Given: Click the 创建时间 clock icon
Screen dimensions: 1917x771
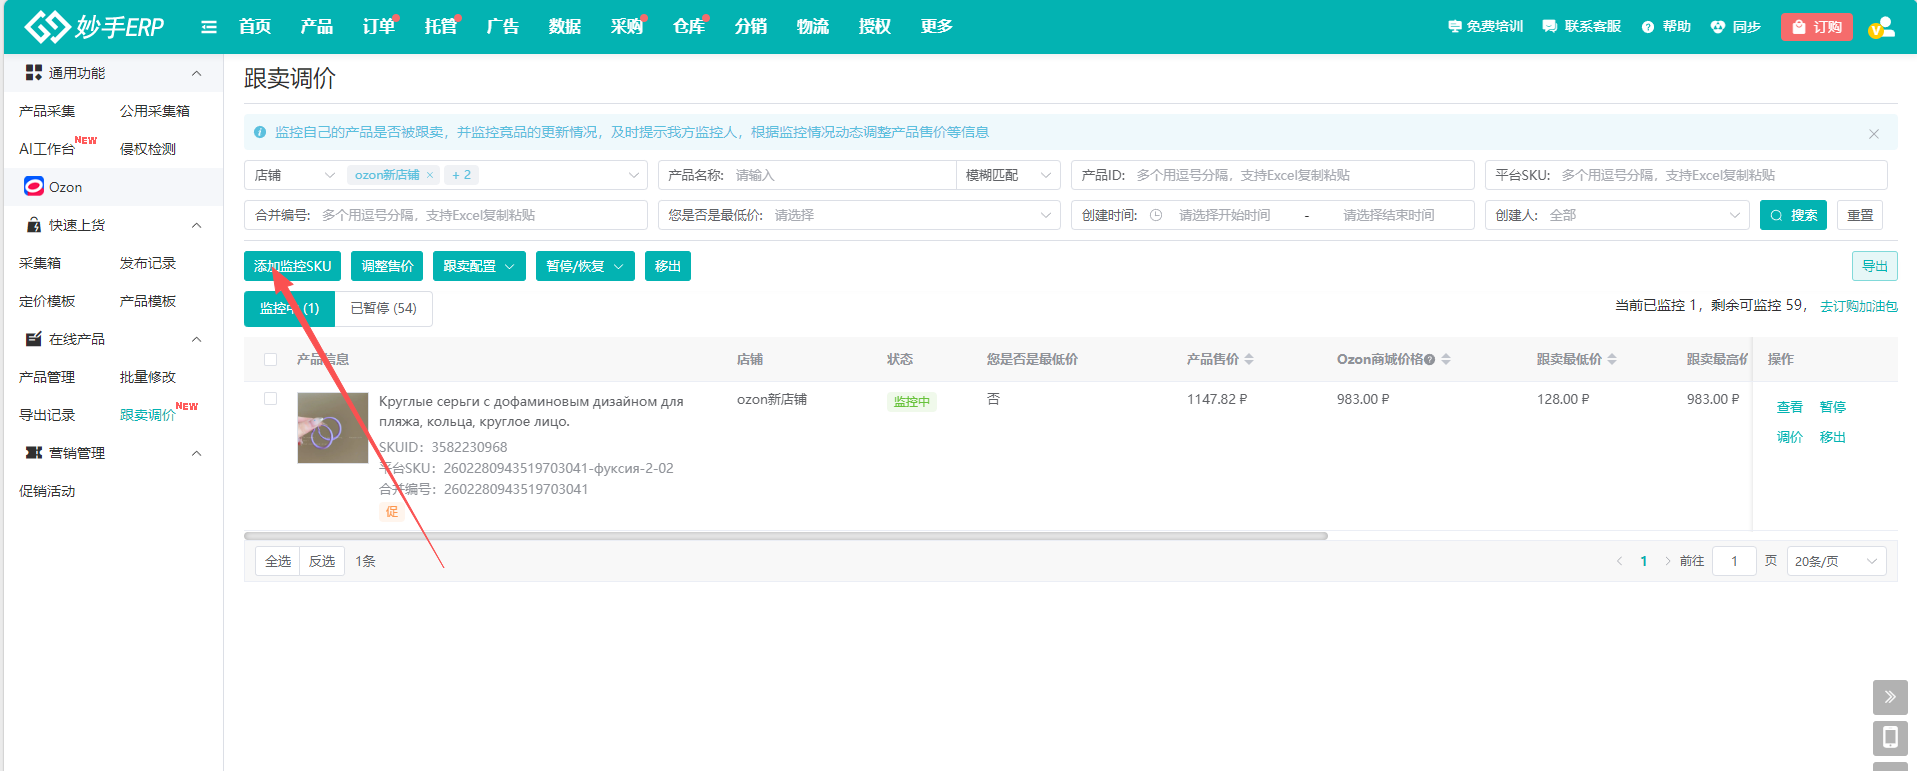Looking at the screenshot, I should pos(1156,215).
